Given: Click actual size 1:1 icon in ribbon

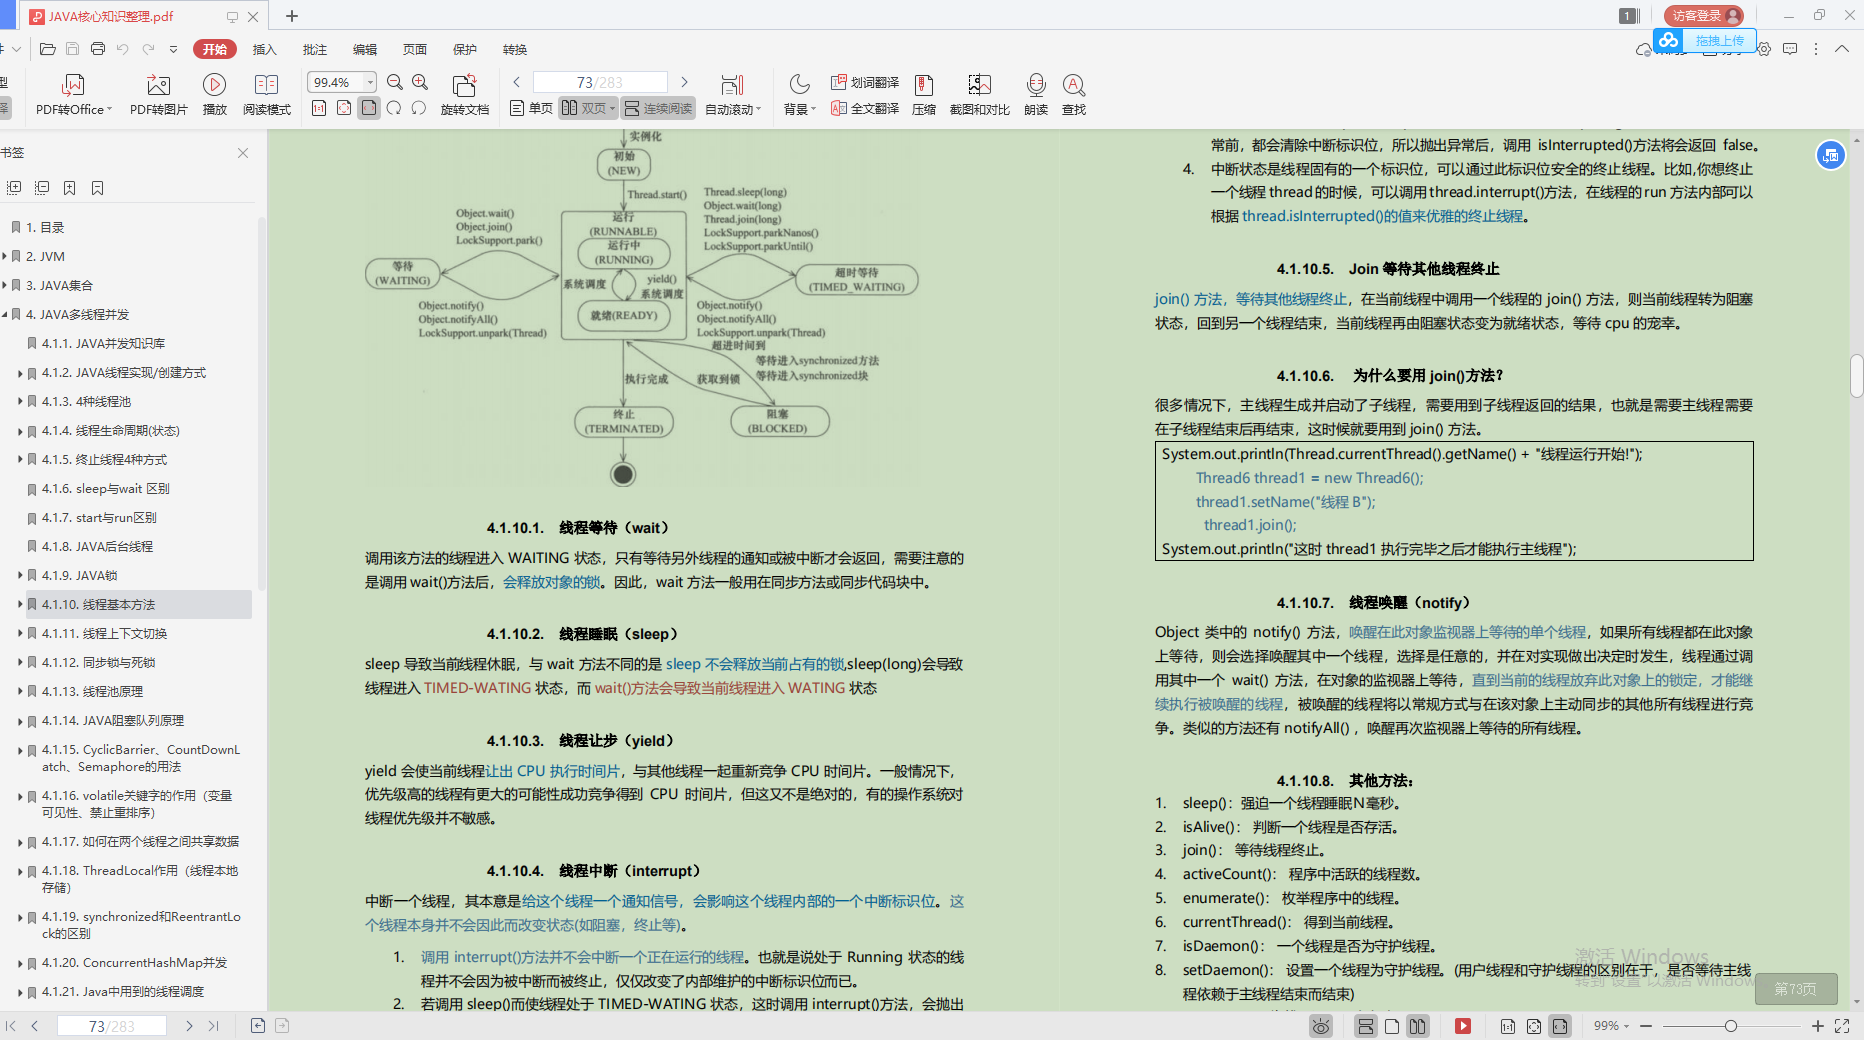Looking at the screenshot, I should [319, 108].
